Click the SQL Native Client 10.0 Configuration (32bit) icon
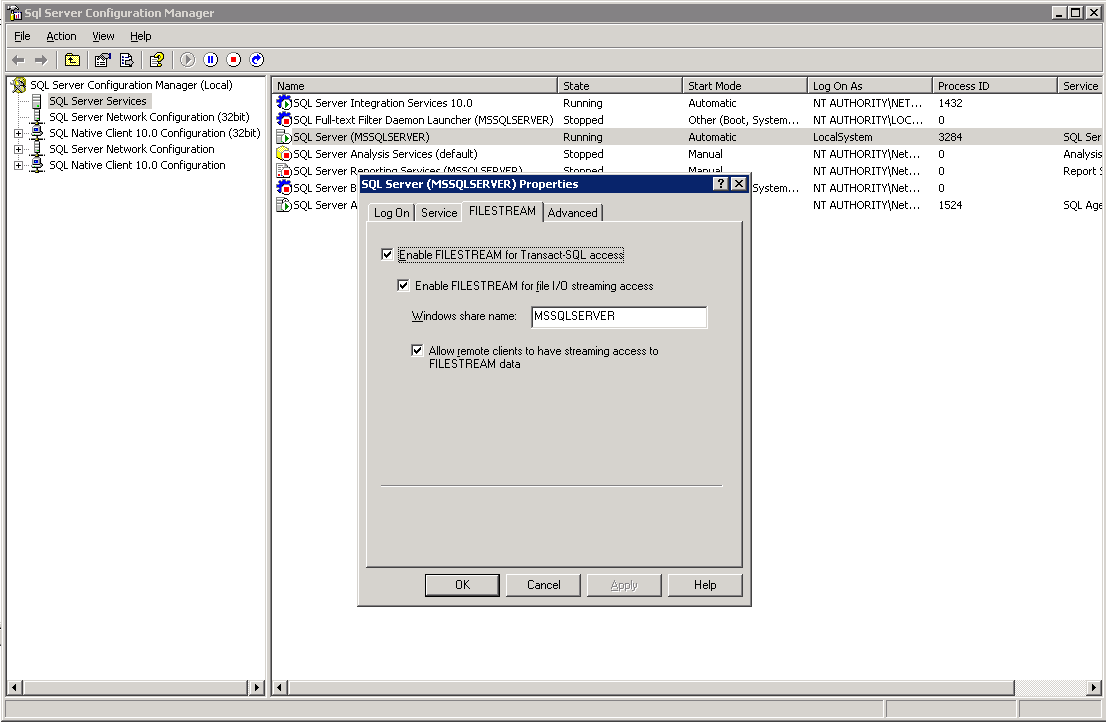Image resolution: width=1106 pixels, height=722 pixels. (37, 133)
